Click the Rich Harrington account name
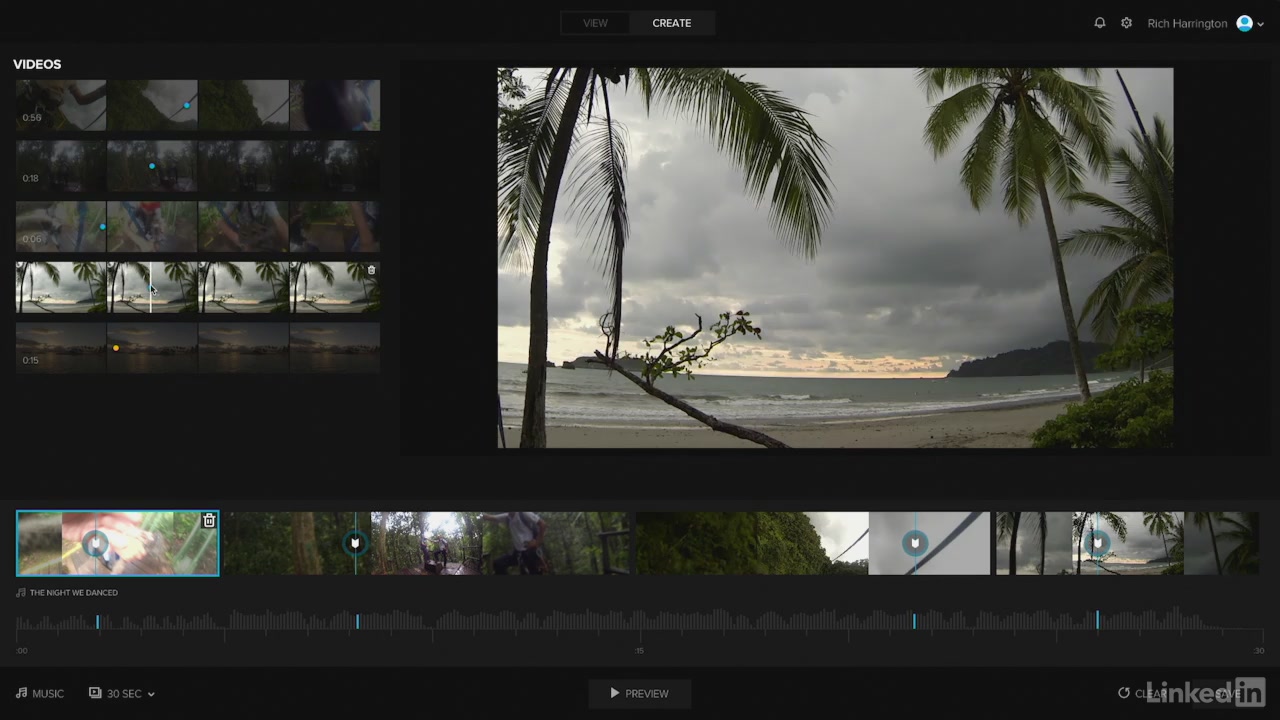The height and width of the screenshot is (720, 1280). tap(1187, 23)
